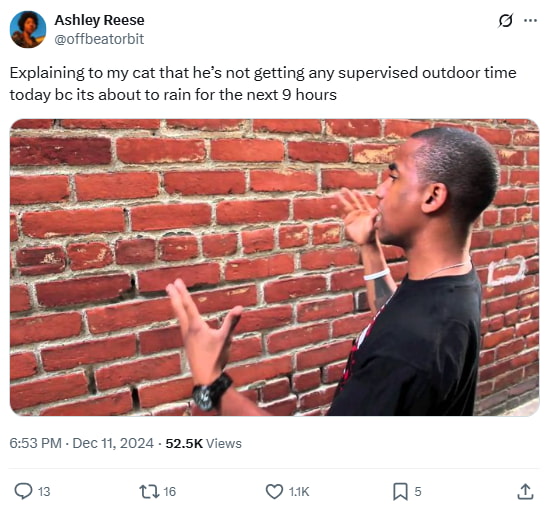
Task: Click the Ashley Reese display name
Action: coord(99,20)
